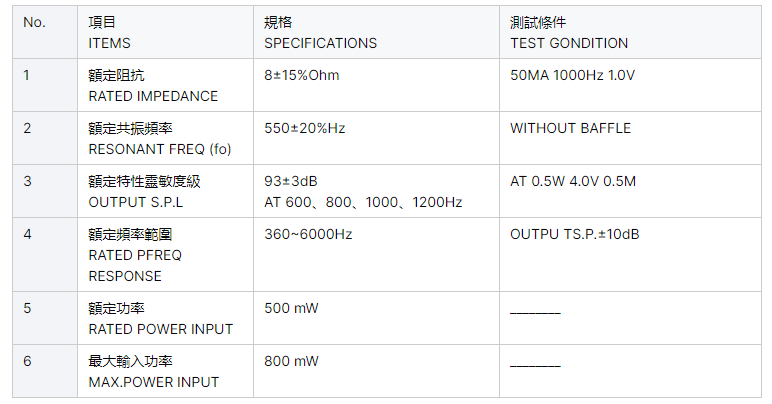Viewport: 772px width, 404px height.
Task: Select the 8±15%Ohm specification text
Action: coord(302,75)
